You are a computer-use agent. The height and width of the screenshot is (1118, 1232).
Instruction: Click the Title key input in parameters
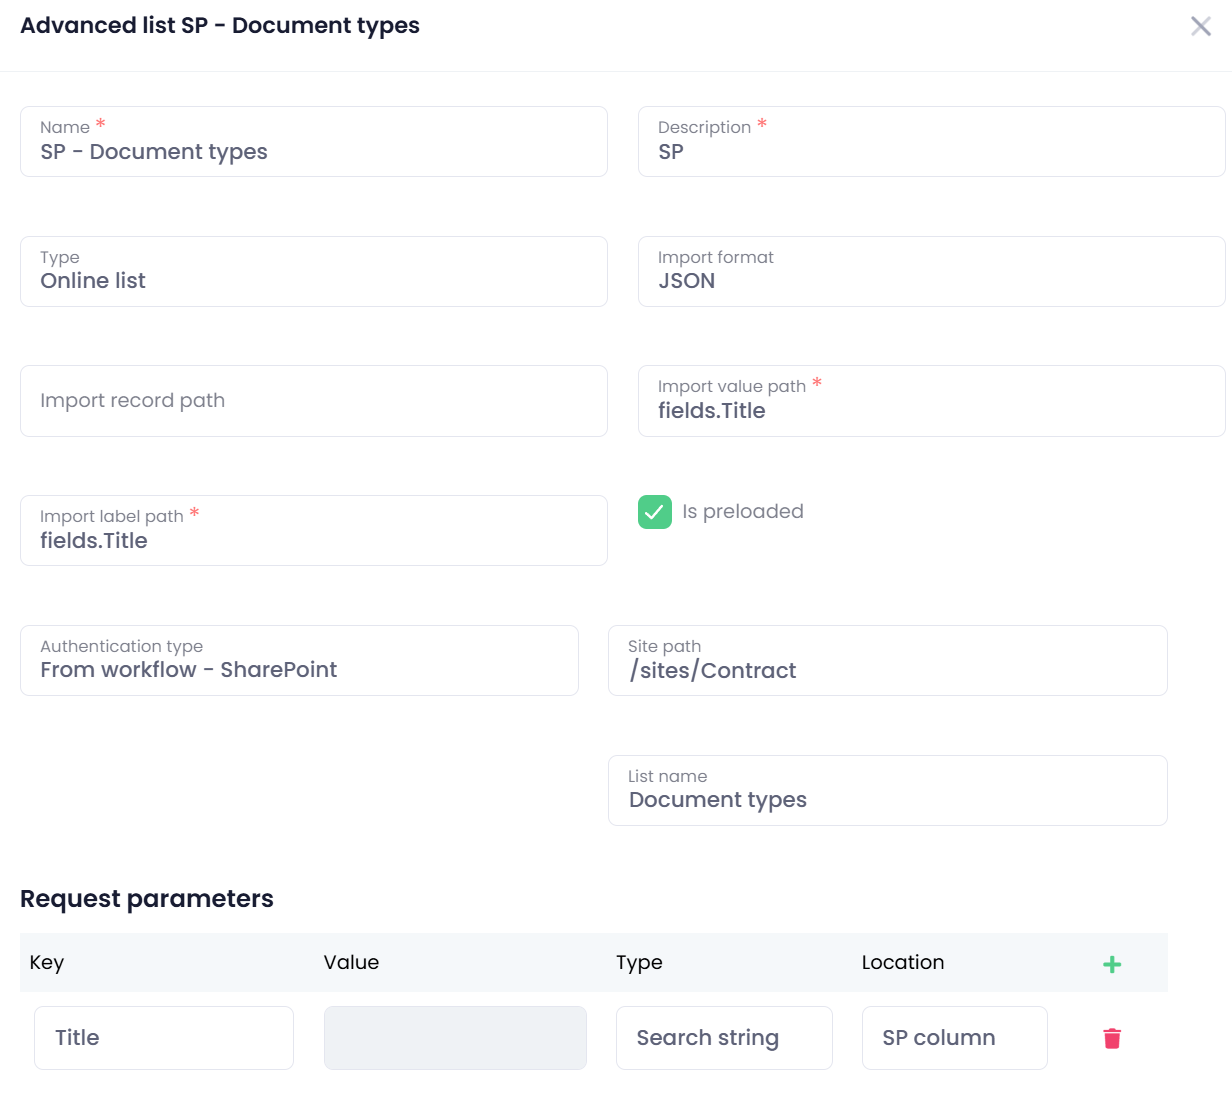[164, 1038]
